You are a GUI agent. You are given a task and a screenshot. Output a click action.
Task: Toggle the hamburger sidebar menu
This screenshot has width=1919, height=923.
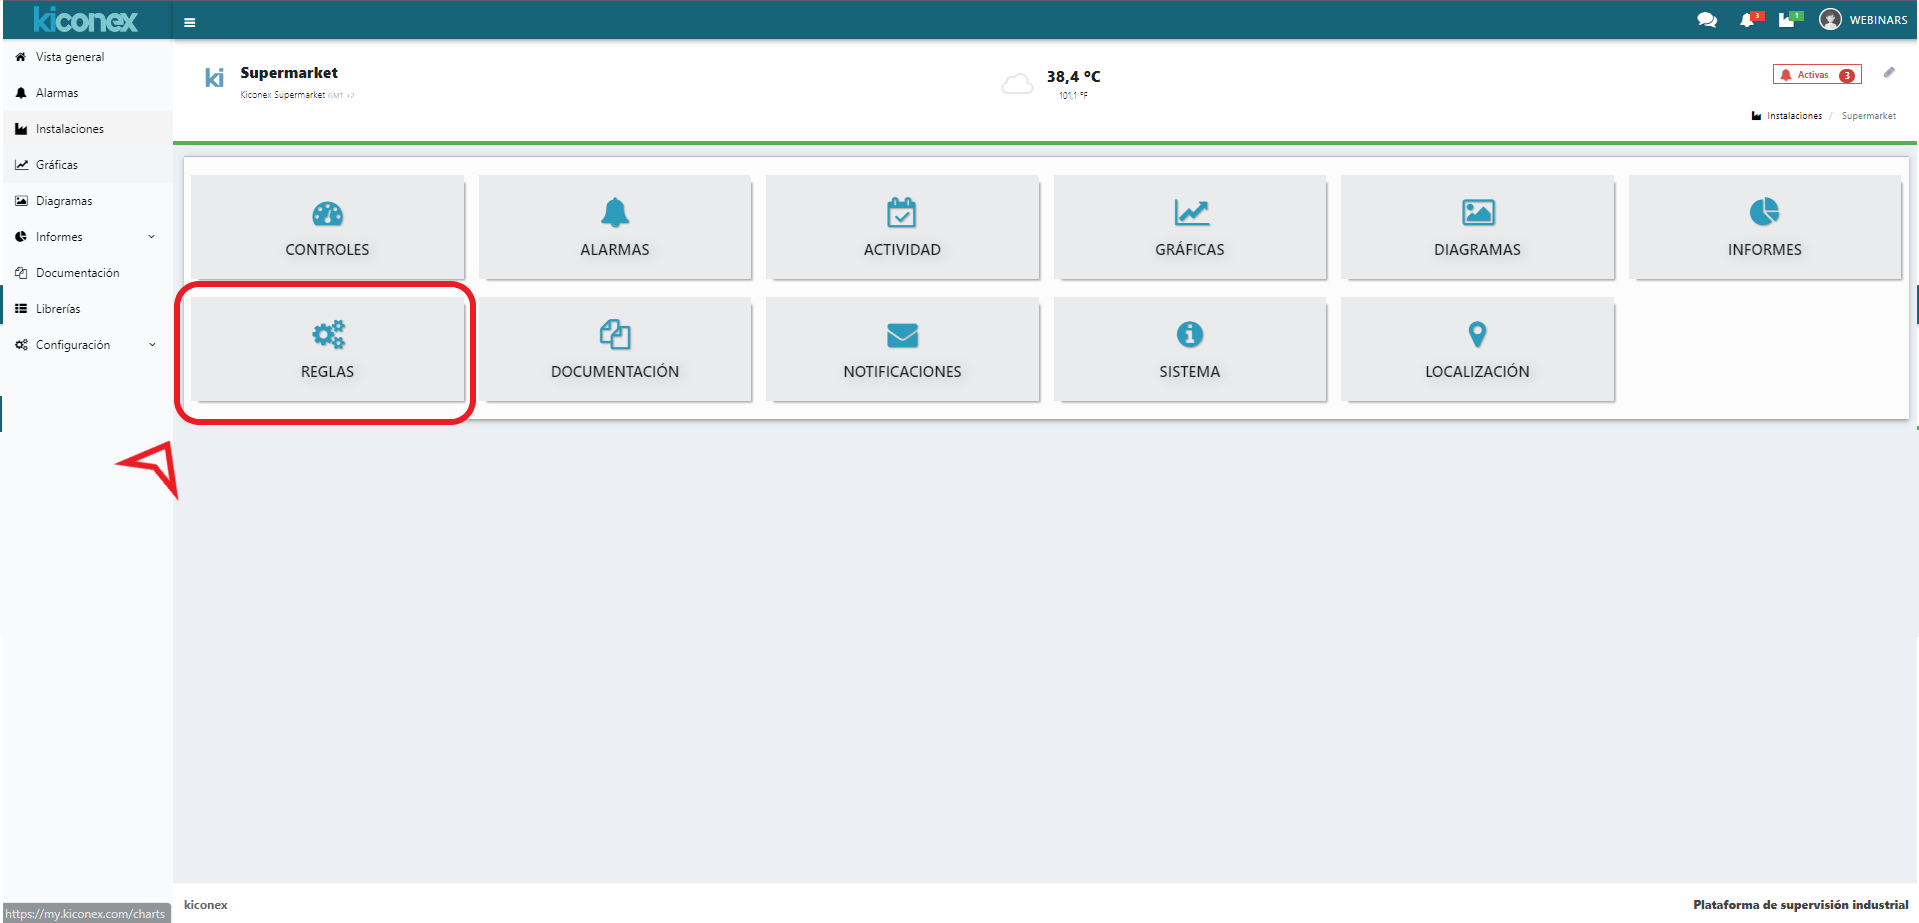click(x=189, y=22)
